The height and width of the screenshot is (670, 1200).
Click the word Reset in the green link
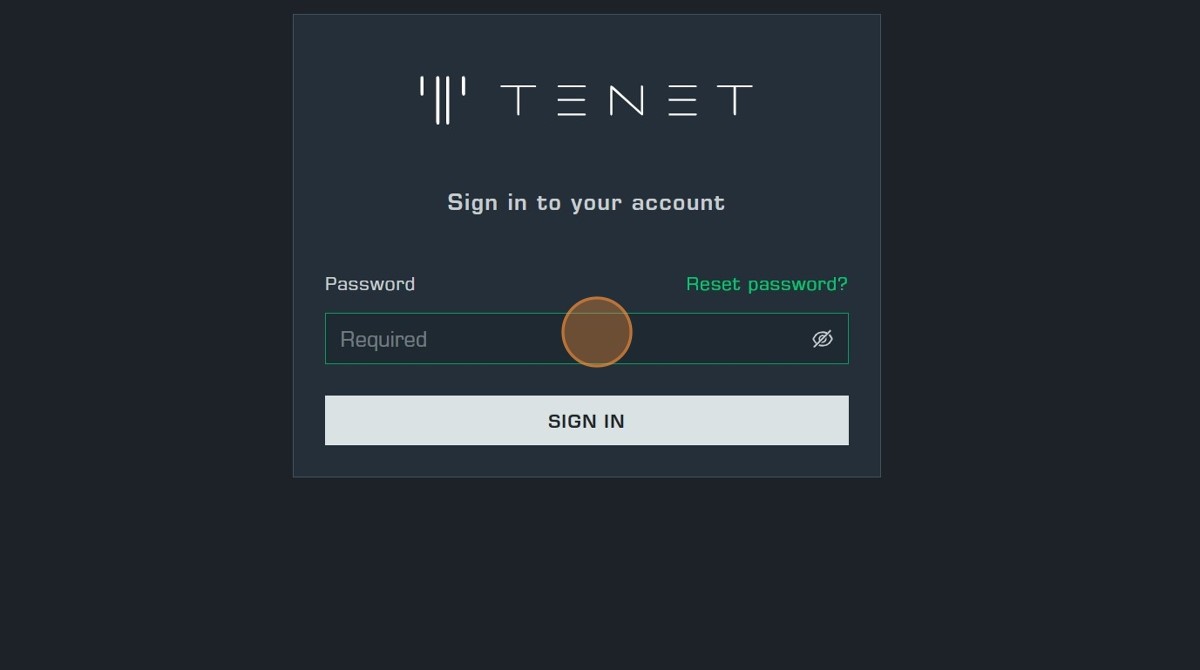pos(714,284)
